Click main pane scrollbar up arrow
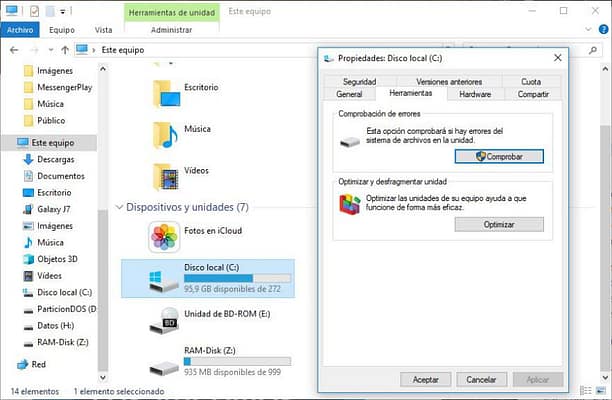 [x=605, y=69]
